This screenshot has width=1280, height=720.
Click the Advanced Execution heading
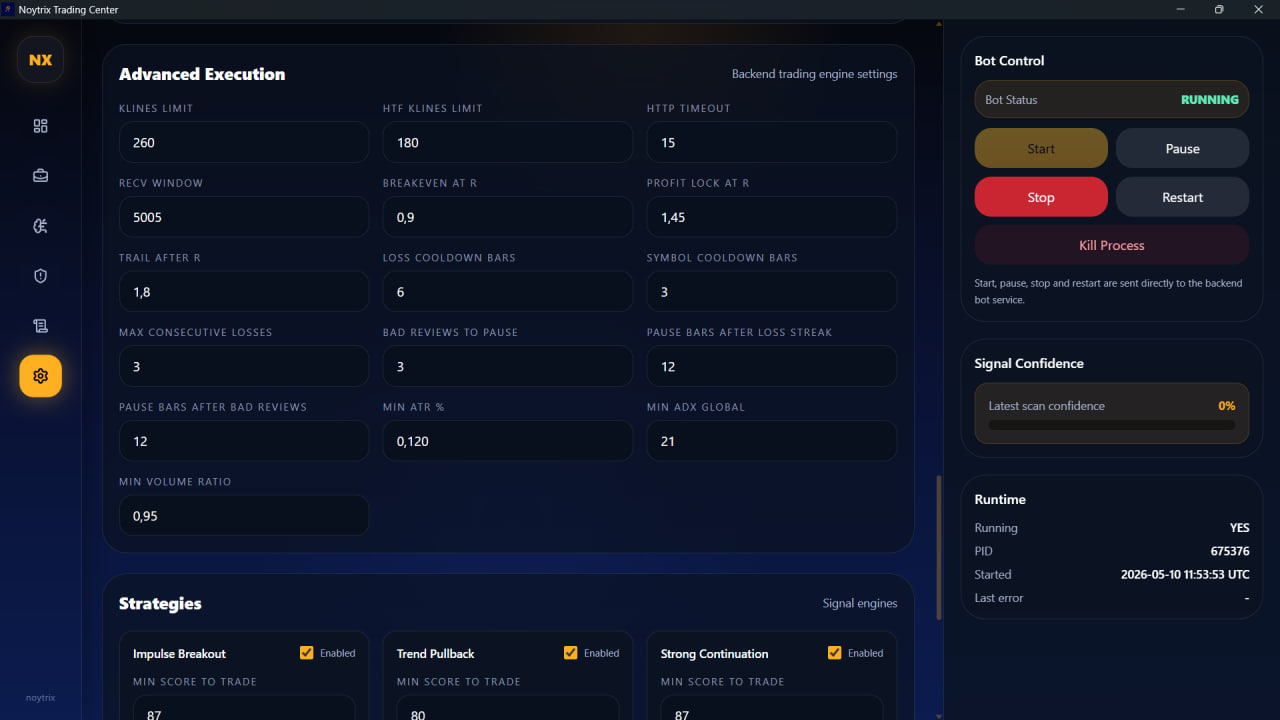(202, 74)
